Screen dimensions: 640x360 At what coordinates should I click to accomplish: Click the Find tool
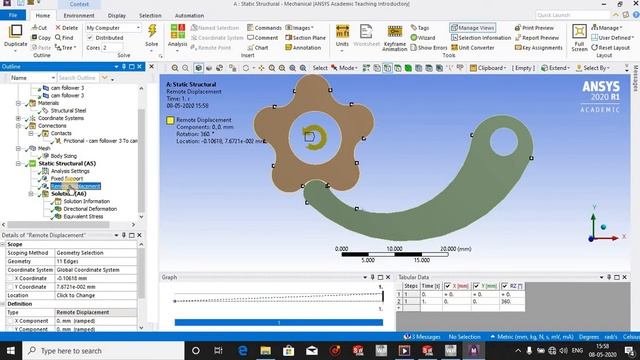point(64,38)
